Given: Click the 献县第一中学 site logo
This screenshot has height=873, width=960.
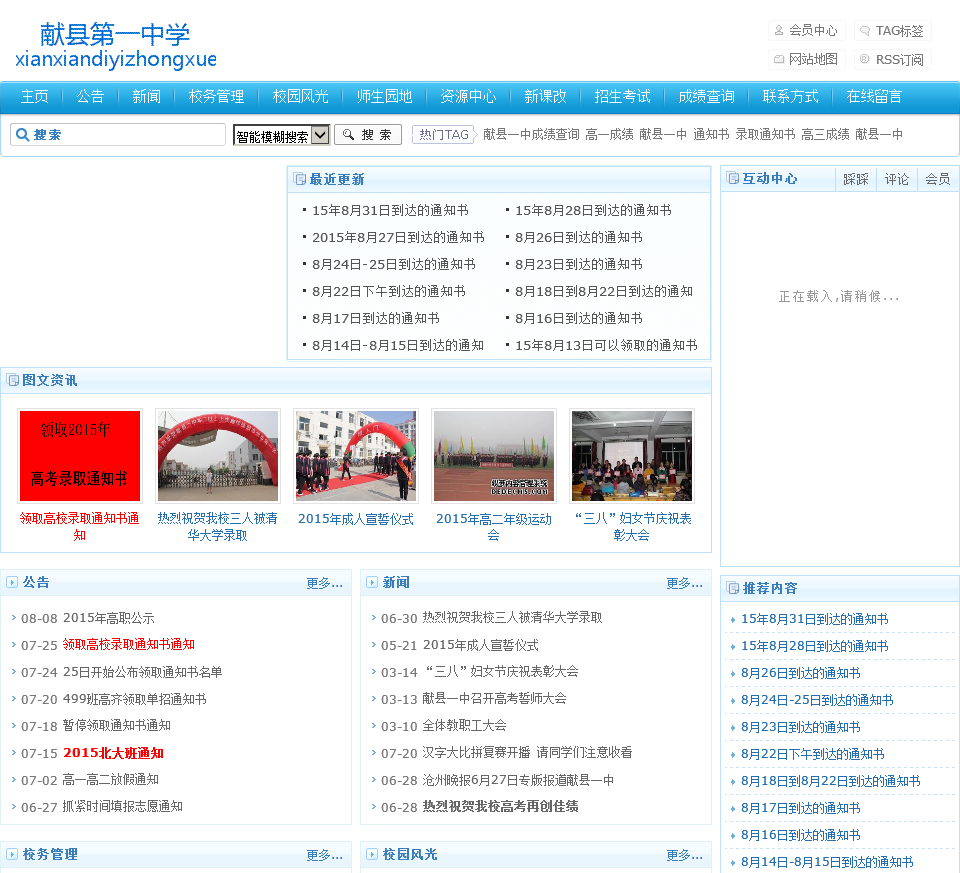Looking at the screenshot, I should pos(116,45).
